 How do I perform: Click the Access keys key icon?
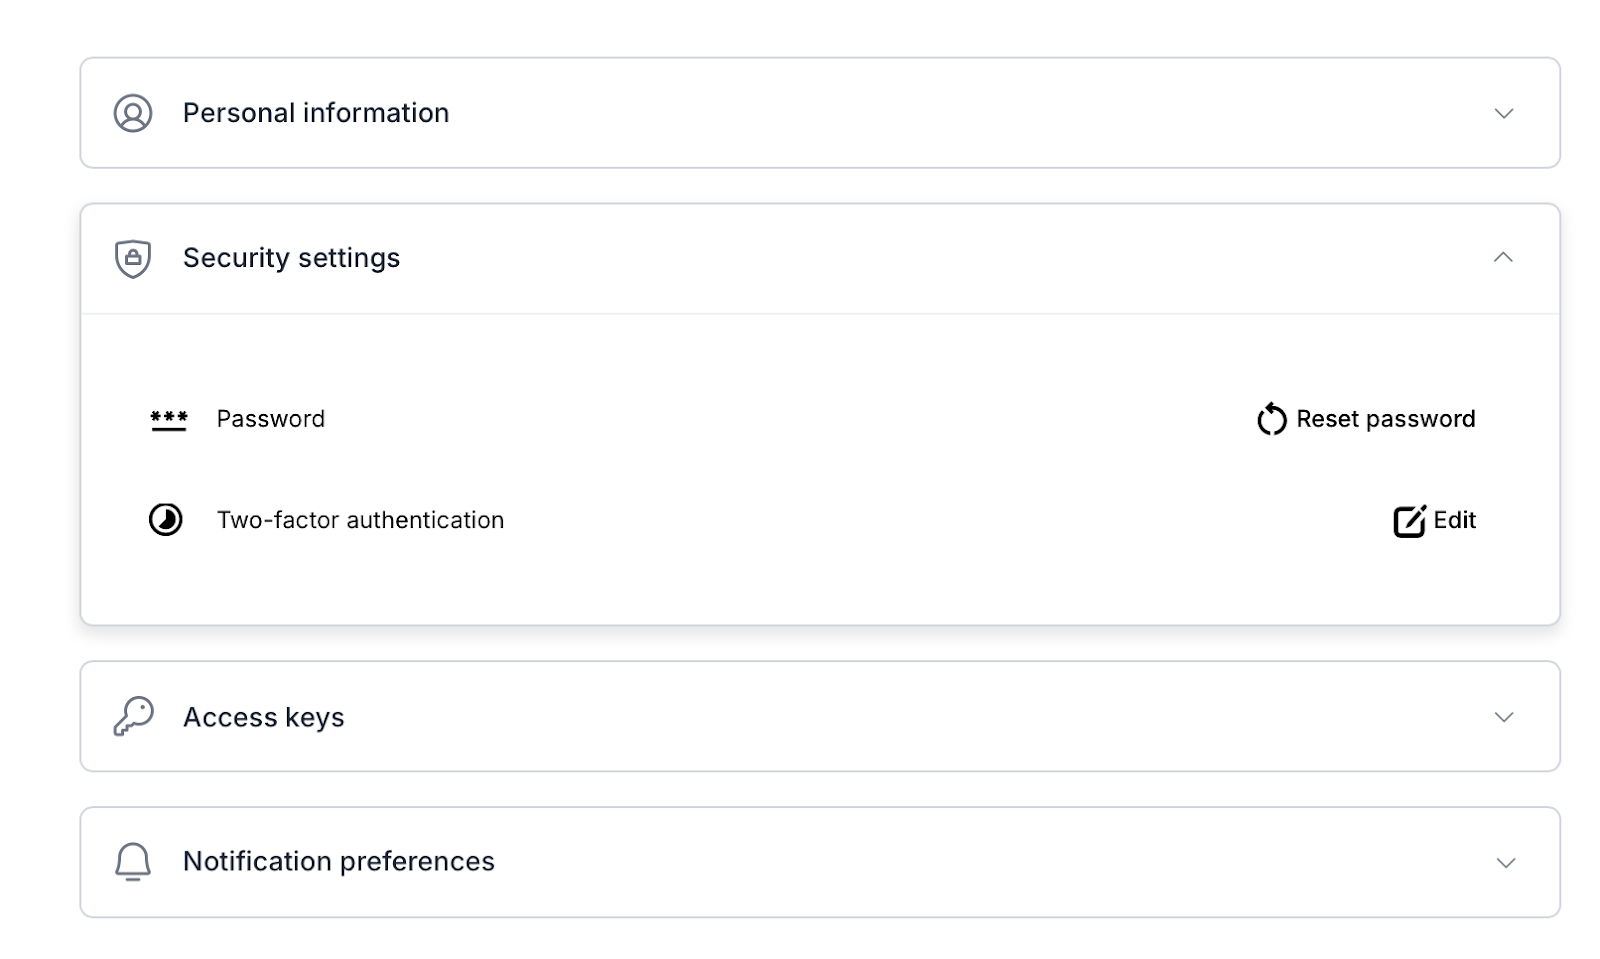133,717
